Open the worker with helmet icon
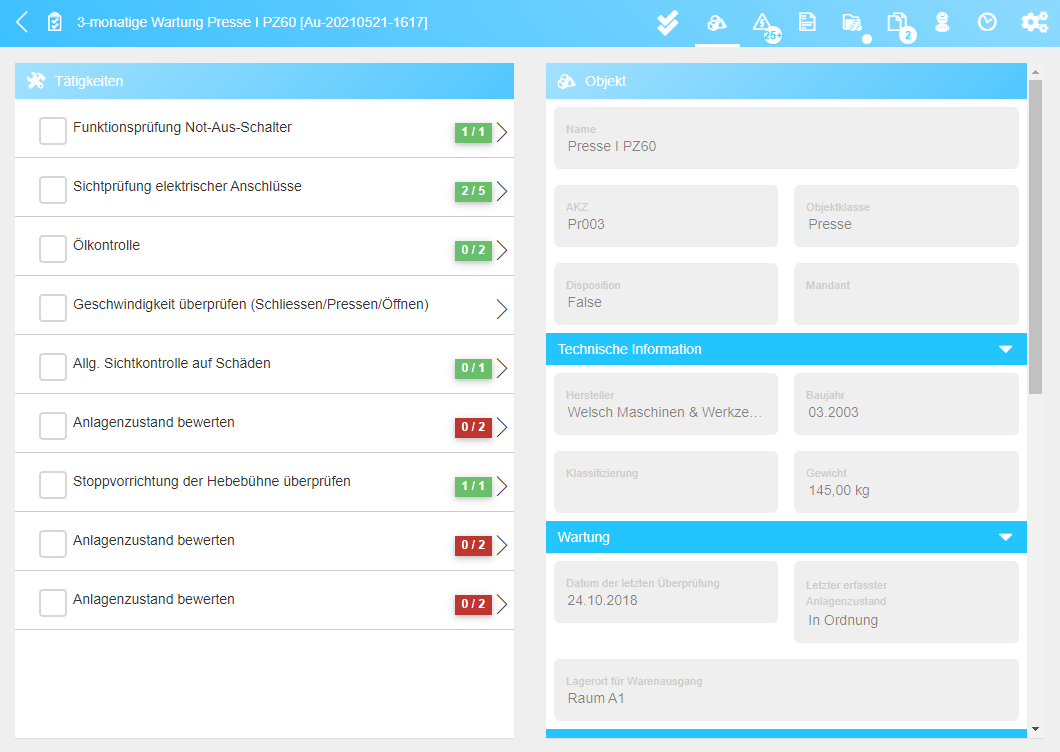This screenshot has height=752, width=1060. click(942, 22)
